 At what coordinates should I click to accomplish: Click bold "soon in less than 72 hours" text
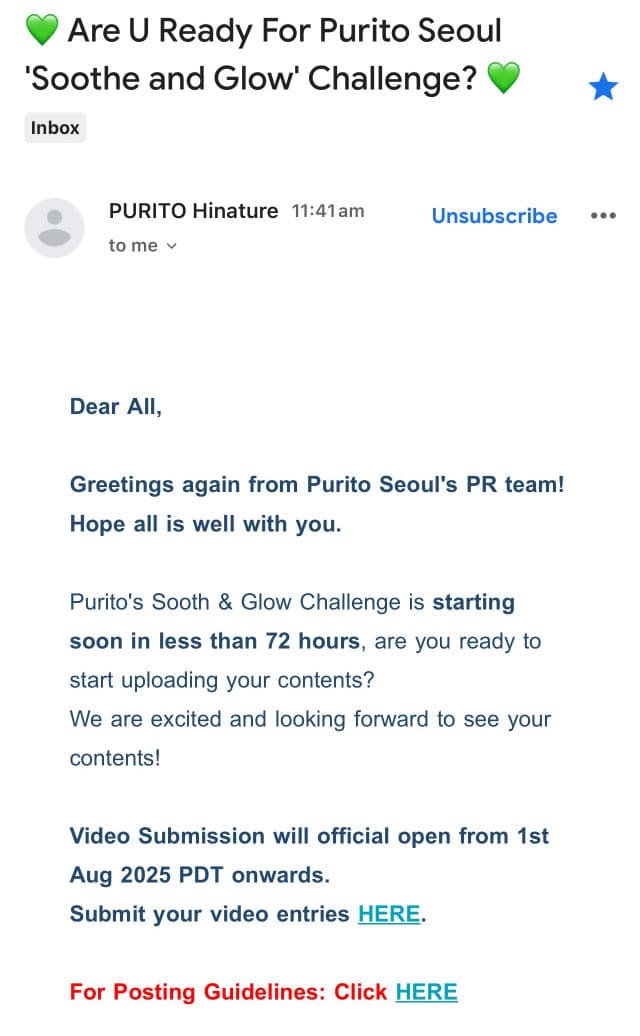point(214,641)
